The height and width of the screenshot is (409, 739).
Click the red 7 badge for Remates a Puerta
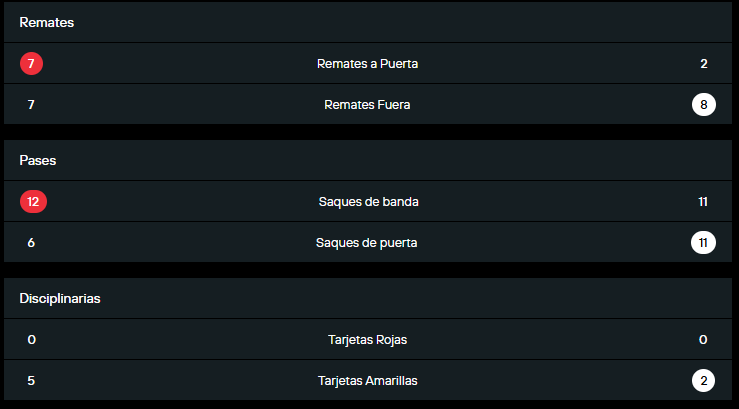tap(31, 64)
